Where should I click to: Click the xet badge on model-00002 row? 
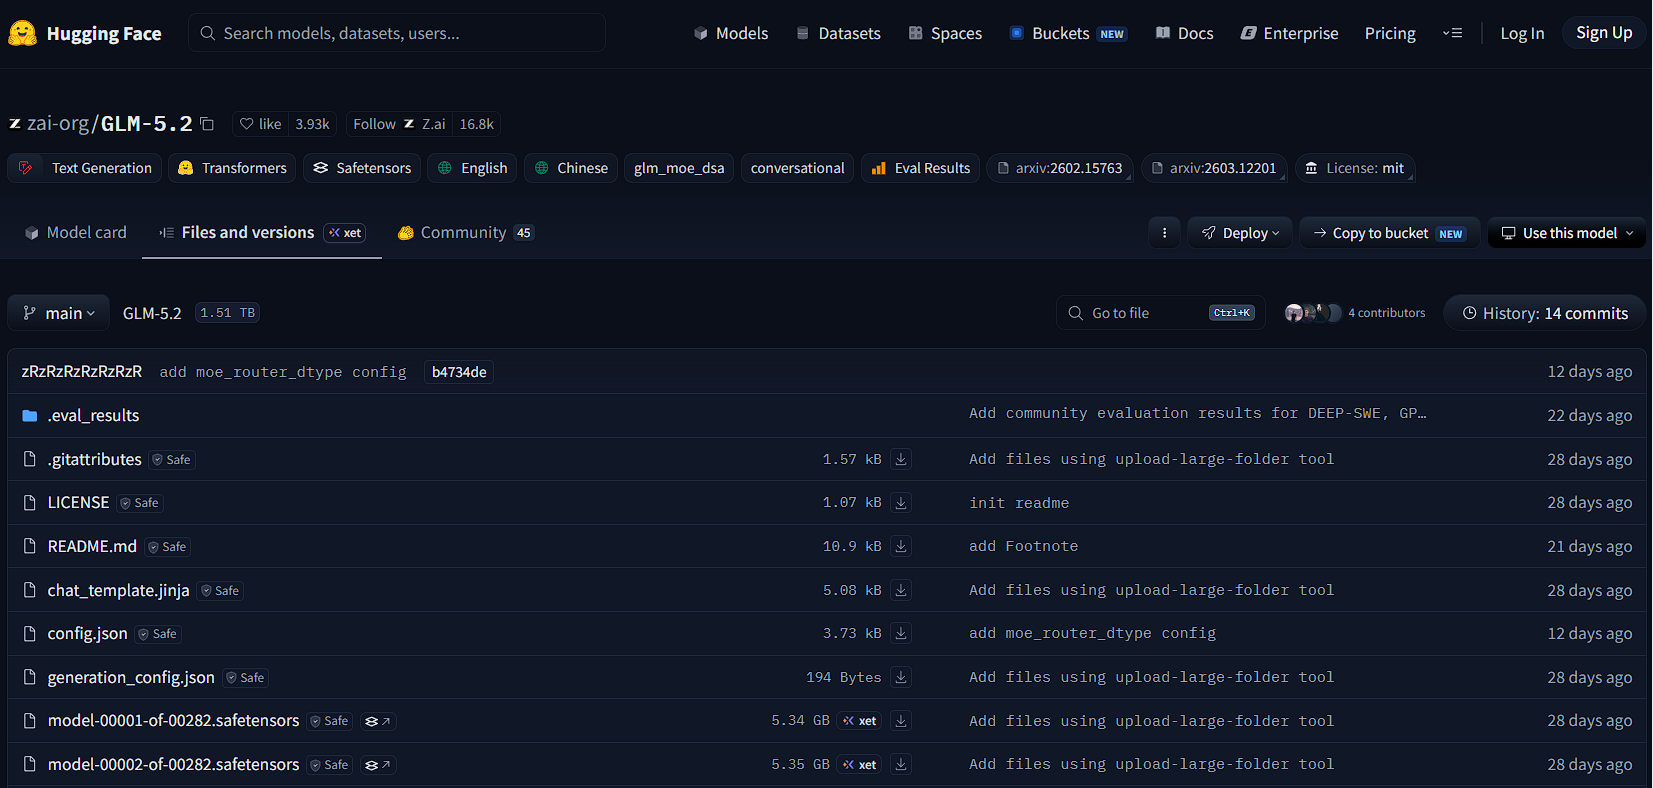pyautogui.click(x=860, y=765)
